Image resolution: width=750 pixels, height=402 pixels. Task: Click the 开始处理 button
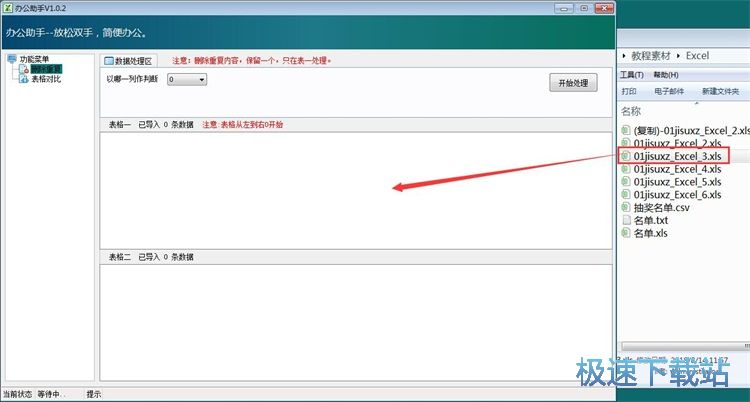pyautogui.click(x=573, y=83)
